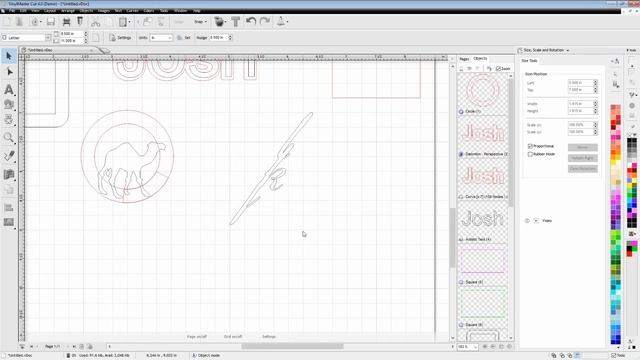The width and height of the screenshot is (640, 360).
Task: Click the Undo arrow icon
Action: 251,21
